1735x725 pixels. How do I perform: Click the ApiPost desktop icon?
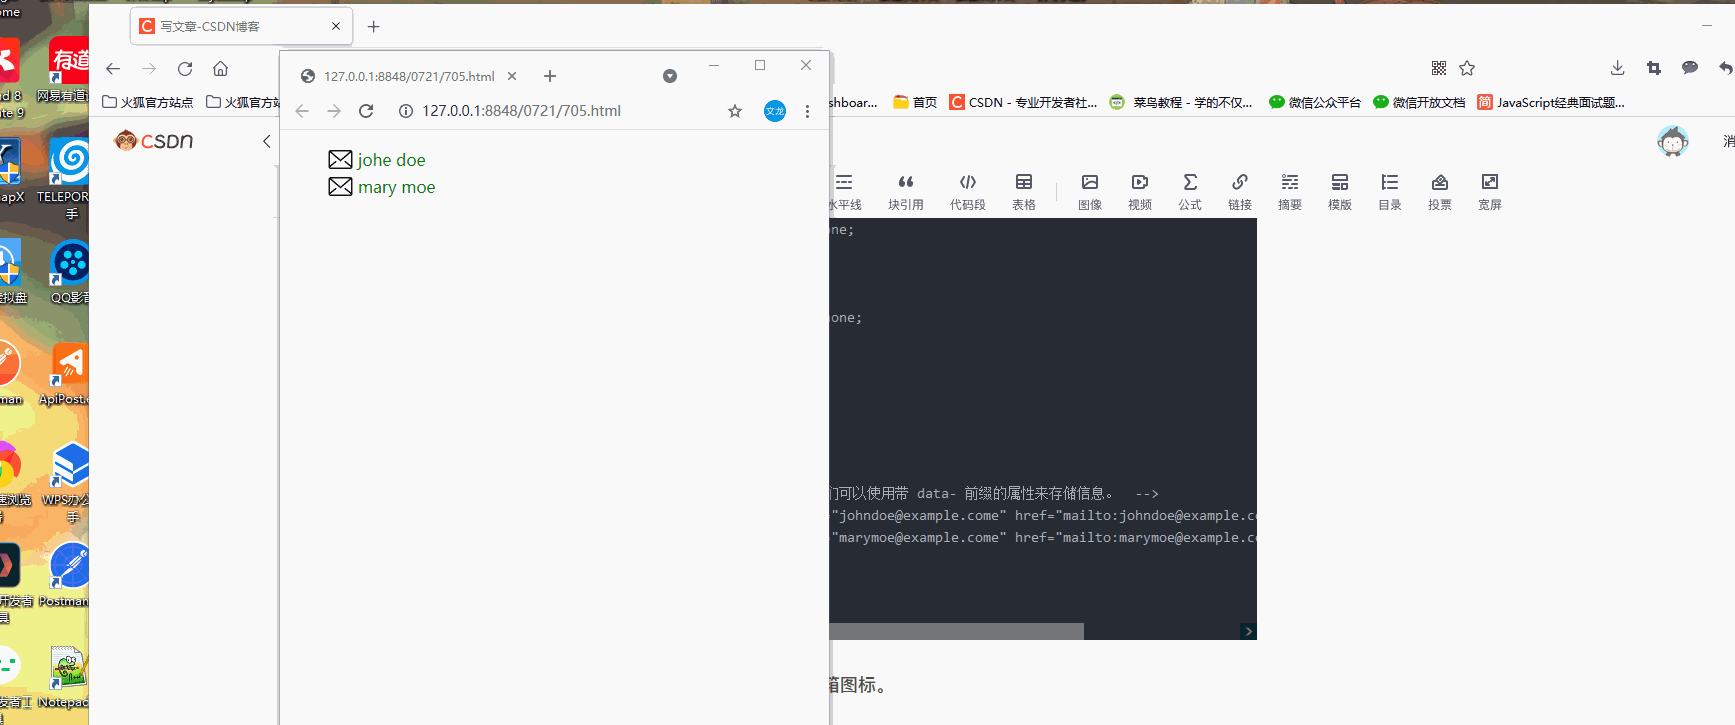(x=67, y=374)
